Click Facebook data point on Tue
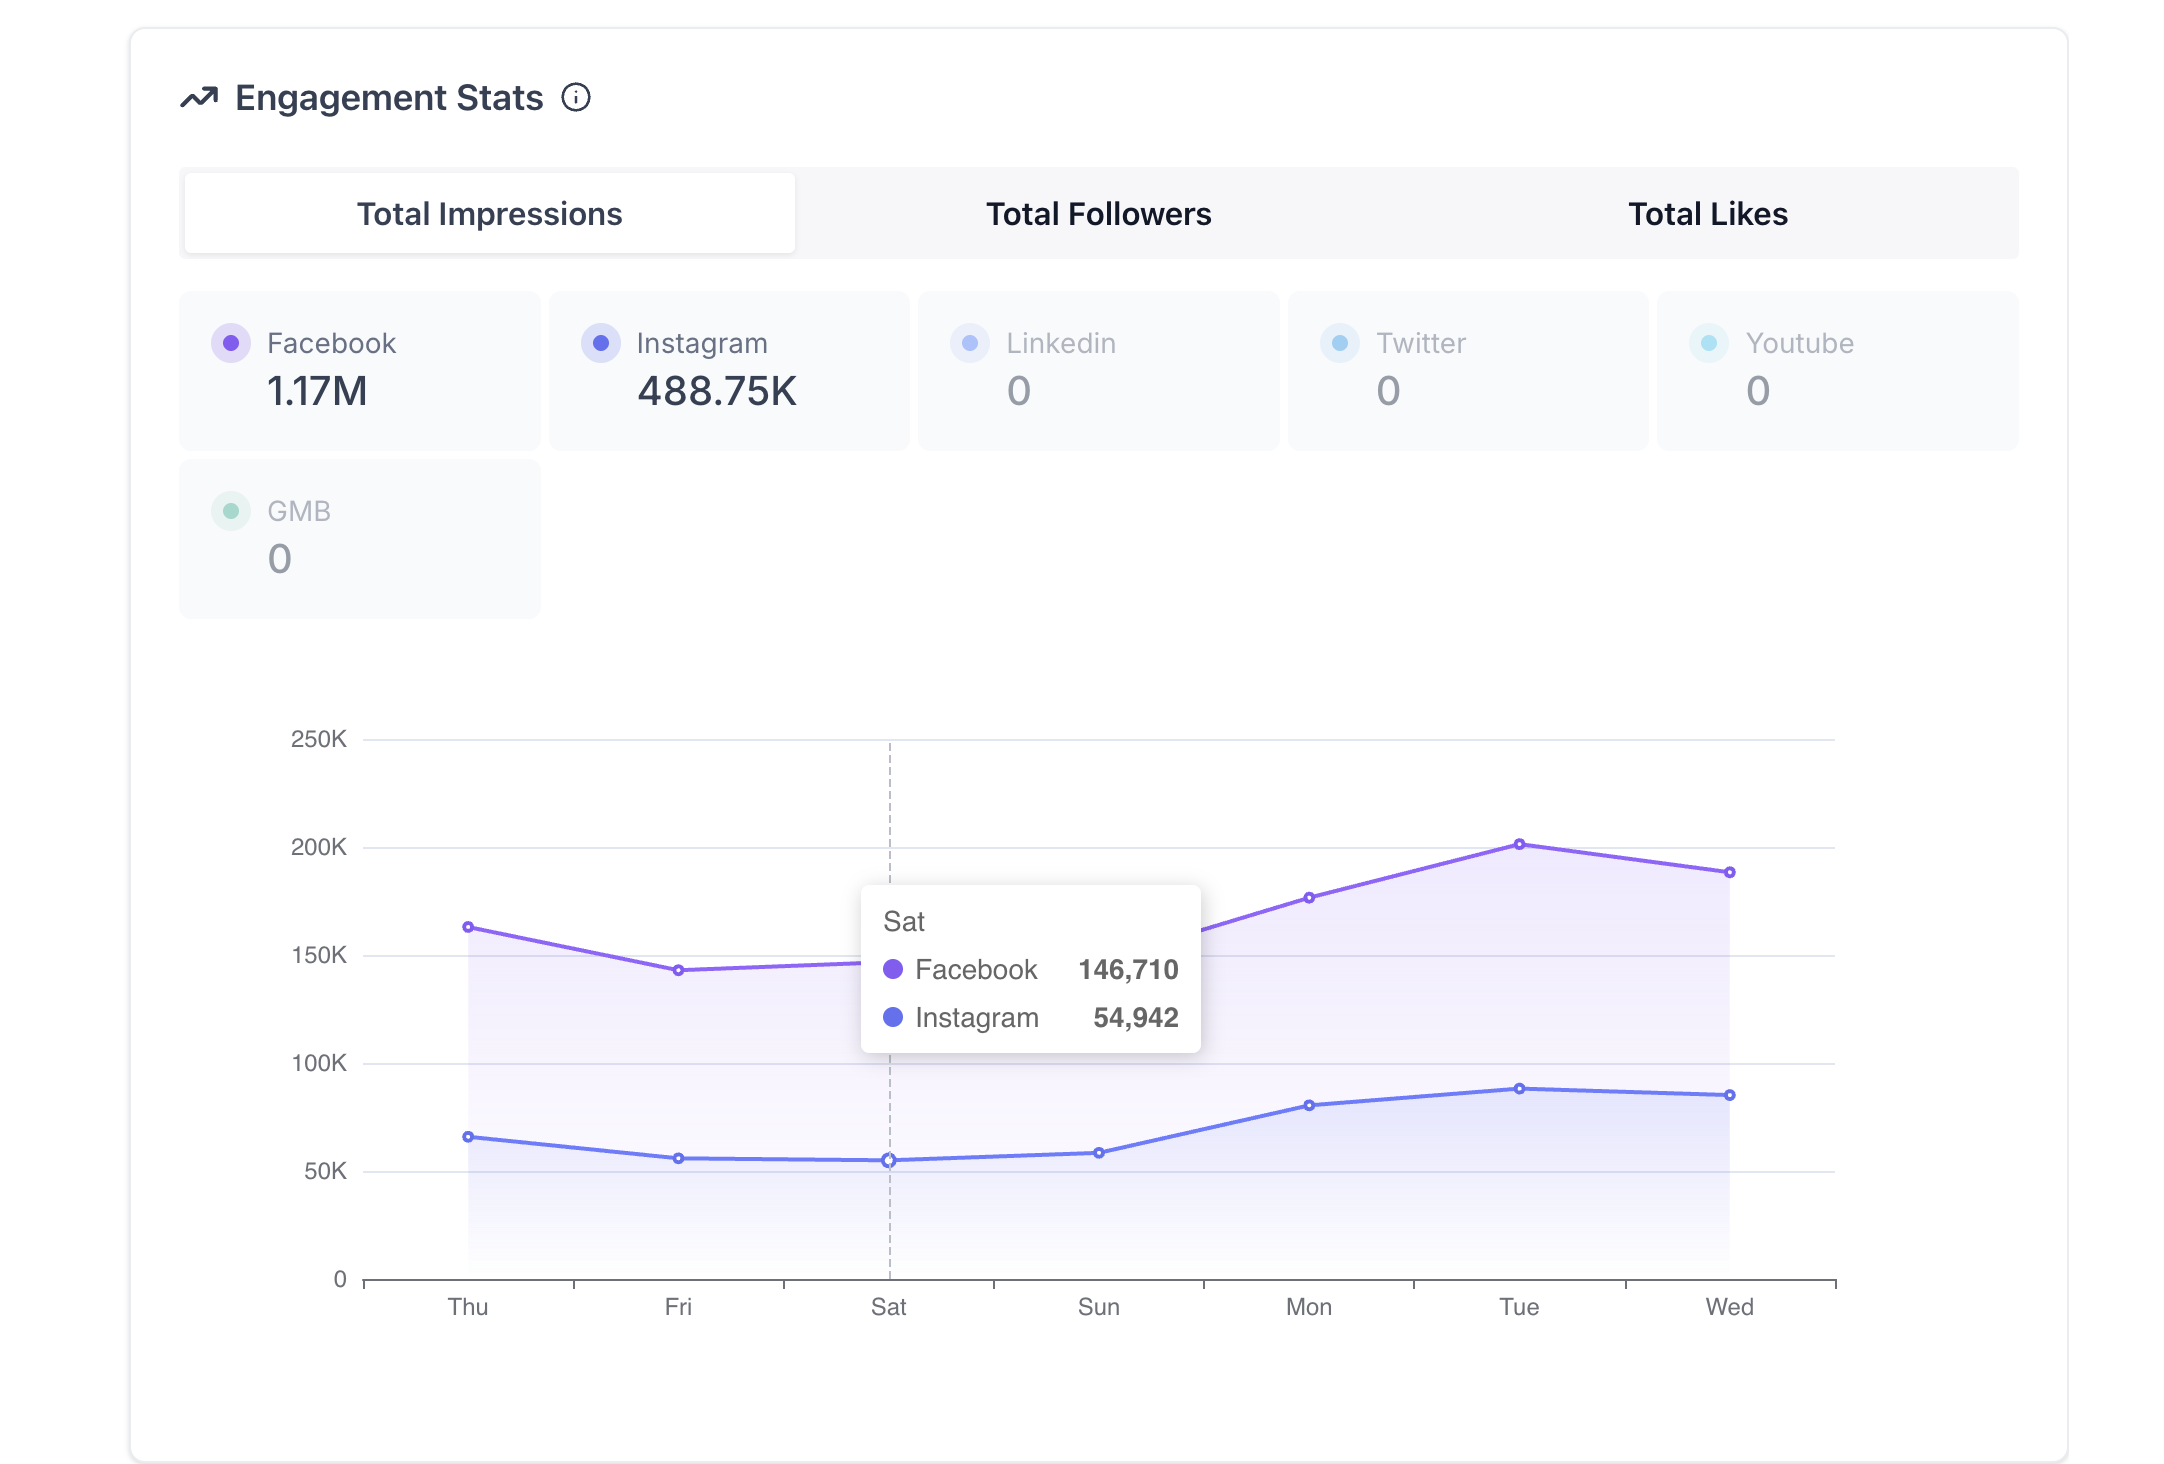The image size is (2164, 1464). click(1519, 844)
